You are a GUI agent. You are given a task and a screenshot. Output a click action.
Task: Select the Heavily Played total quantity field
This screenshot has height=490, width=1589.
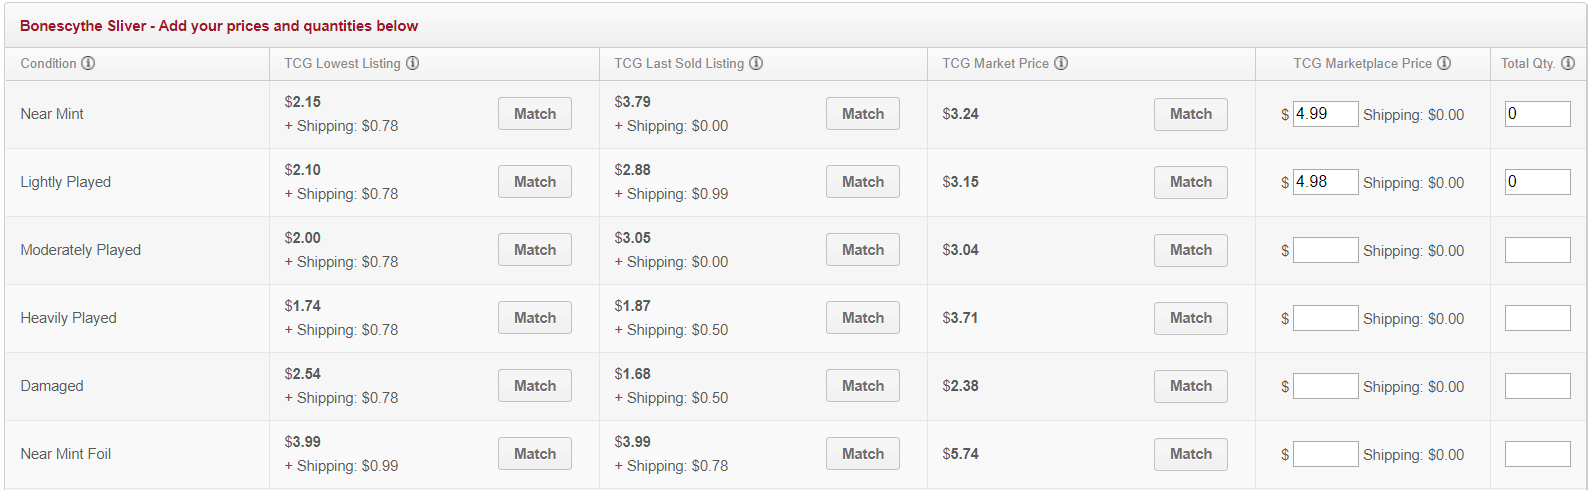[1537, 318]
